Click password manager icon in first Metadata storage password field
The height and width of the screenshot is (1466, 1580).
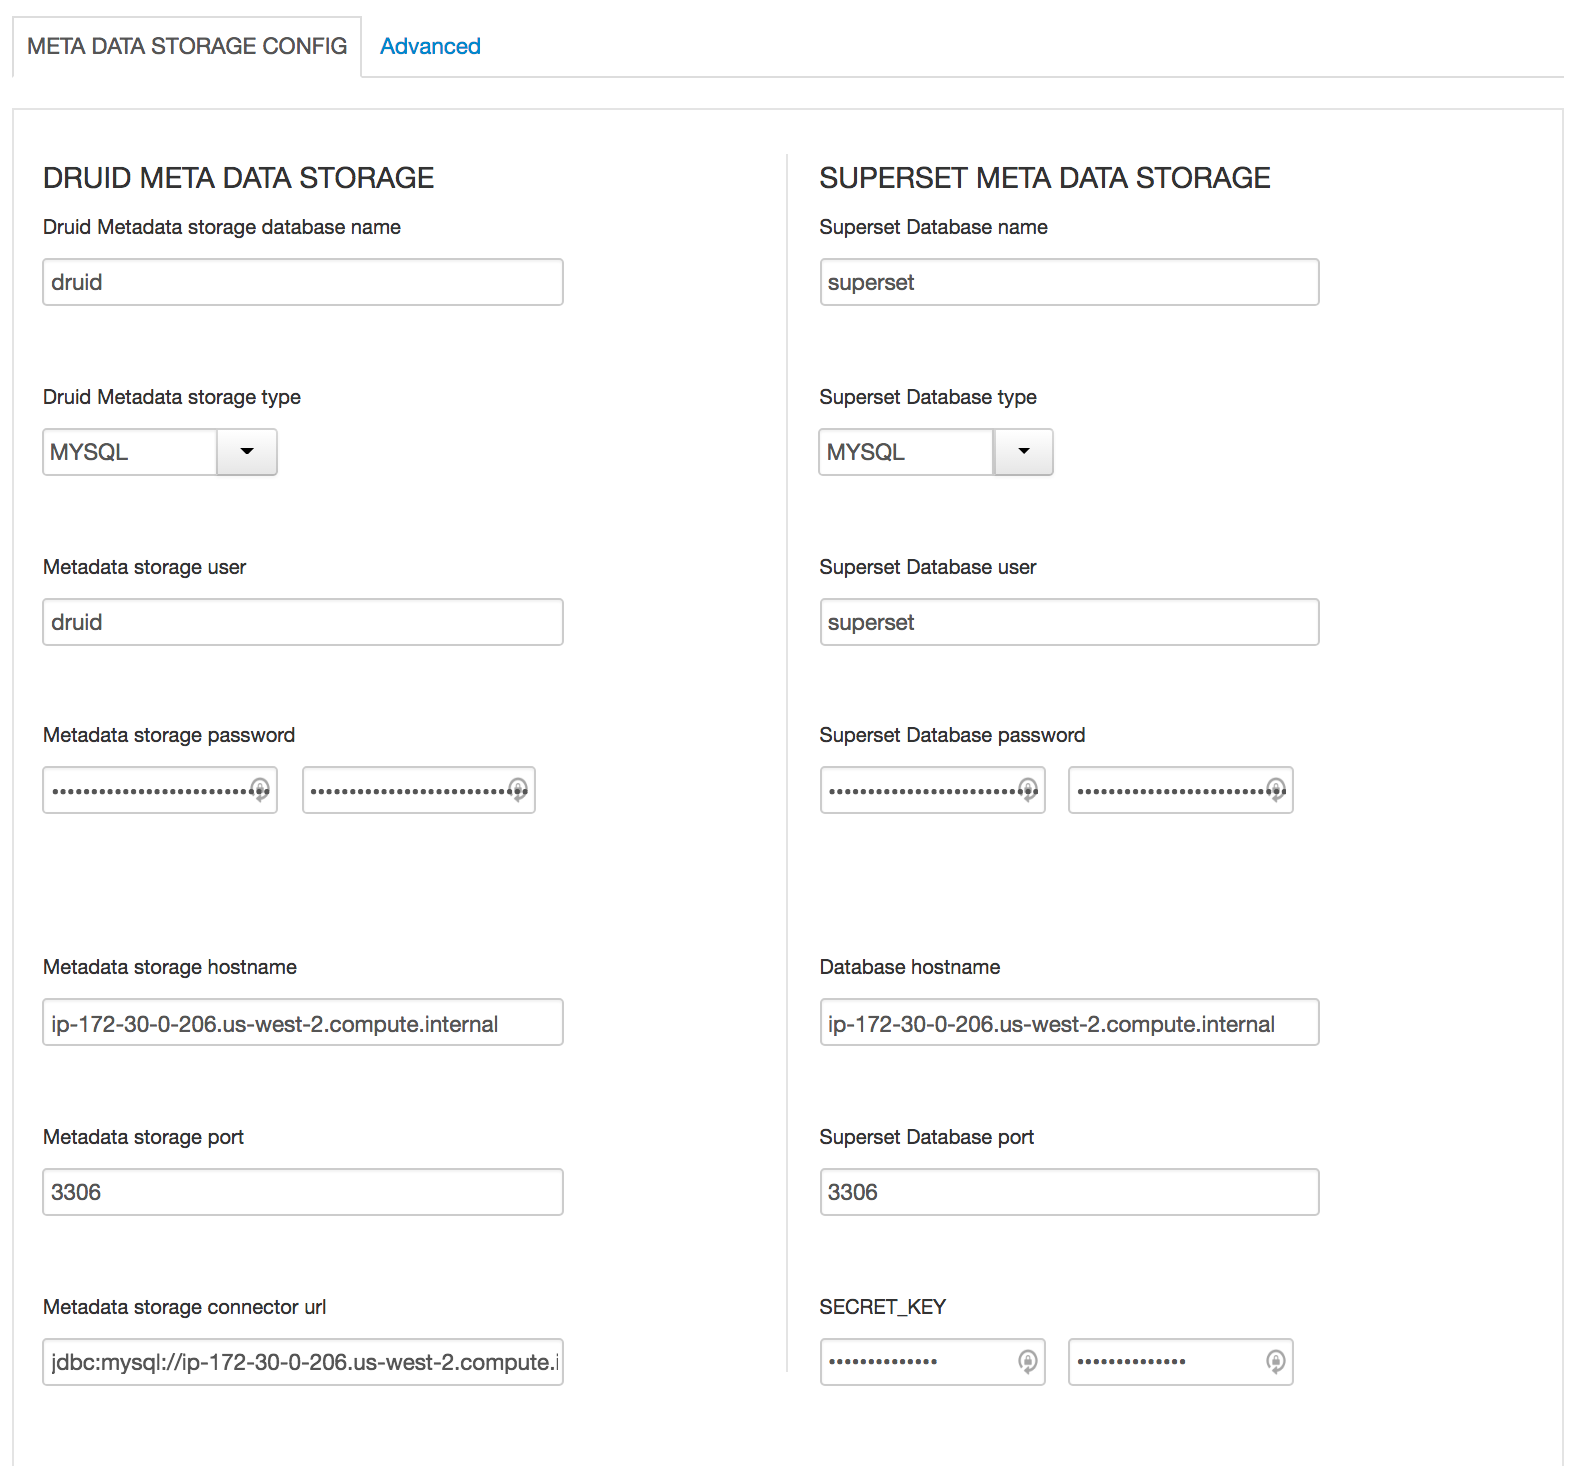tap(259, 789)
